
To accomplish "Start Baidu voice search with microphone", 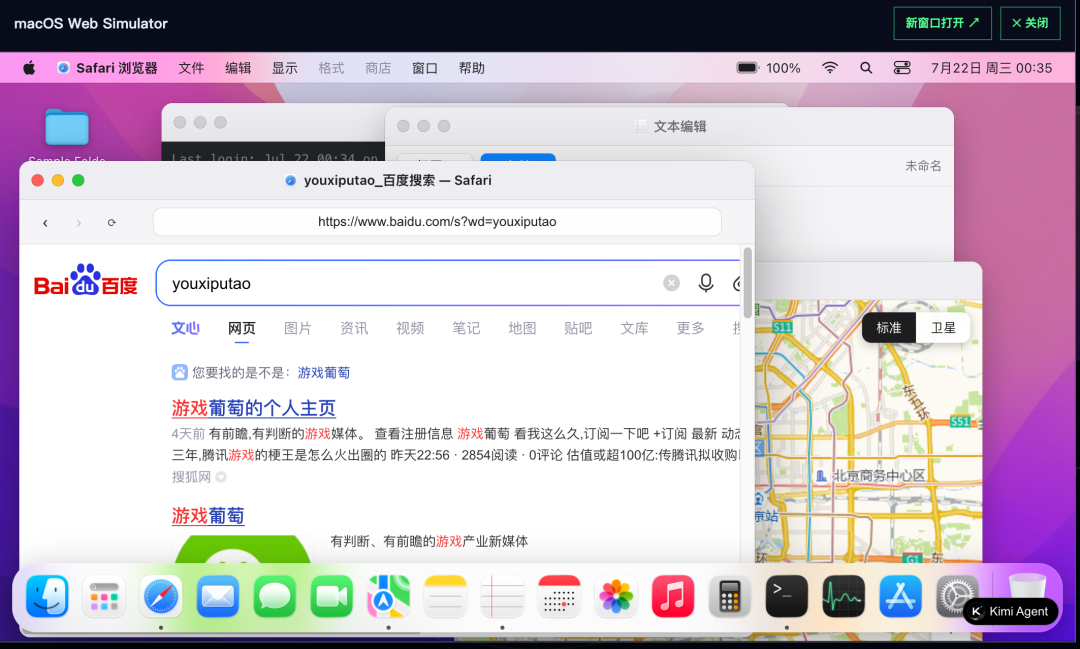I will (x=706, y=282).
